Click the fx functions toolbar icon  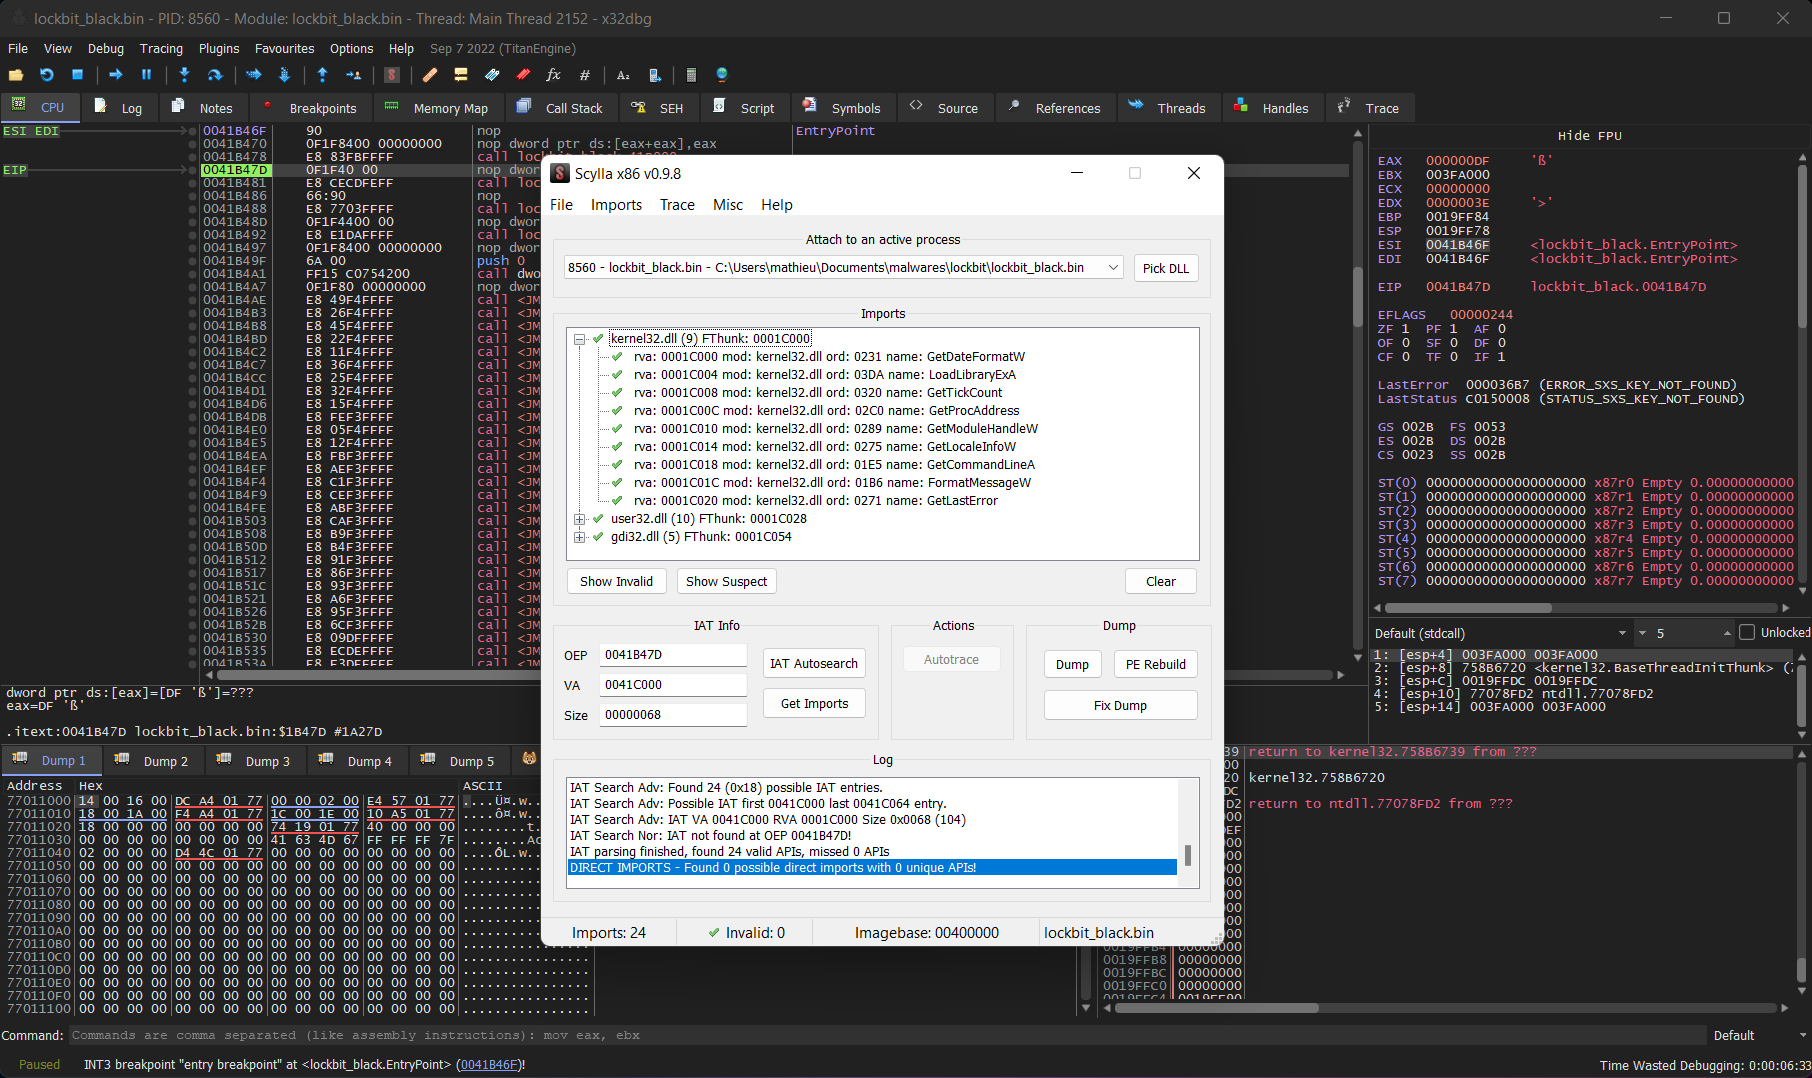[553, 75]
